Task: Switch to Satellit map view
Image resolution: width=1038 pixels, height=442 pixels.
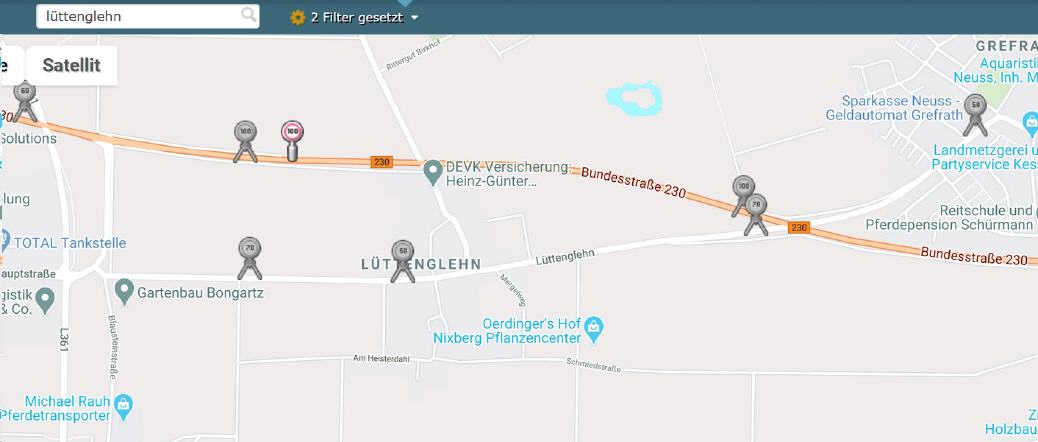Action: [x=71, y=66]
